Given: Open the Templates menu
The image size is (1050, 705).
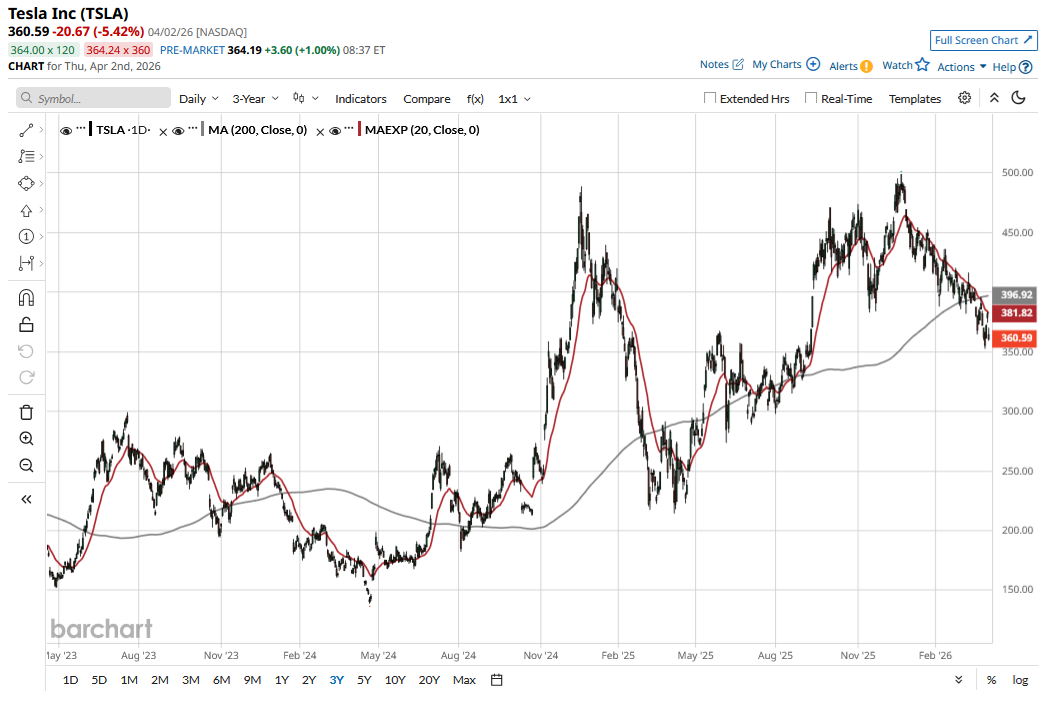Looking at the screenshot, I should point(915,98).
